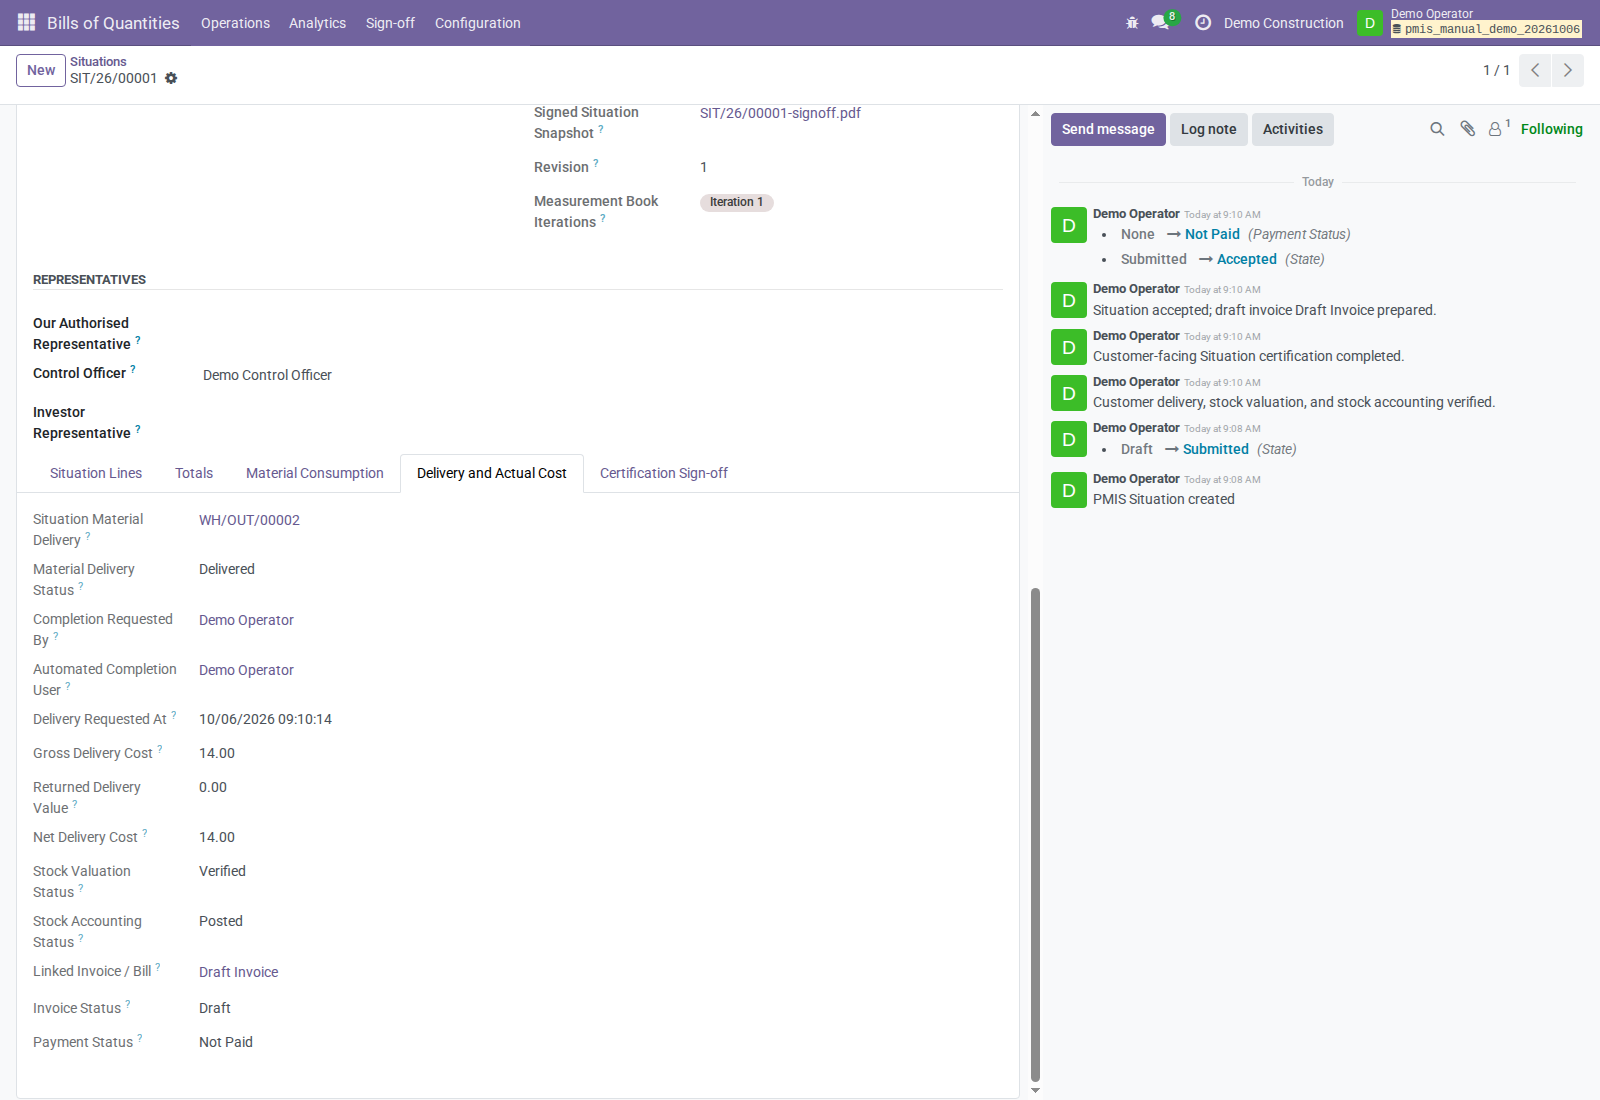Switch to the Situation Lines tab
1600x1100 pixels.
click(96, 473)
